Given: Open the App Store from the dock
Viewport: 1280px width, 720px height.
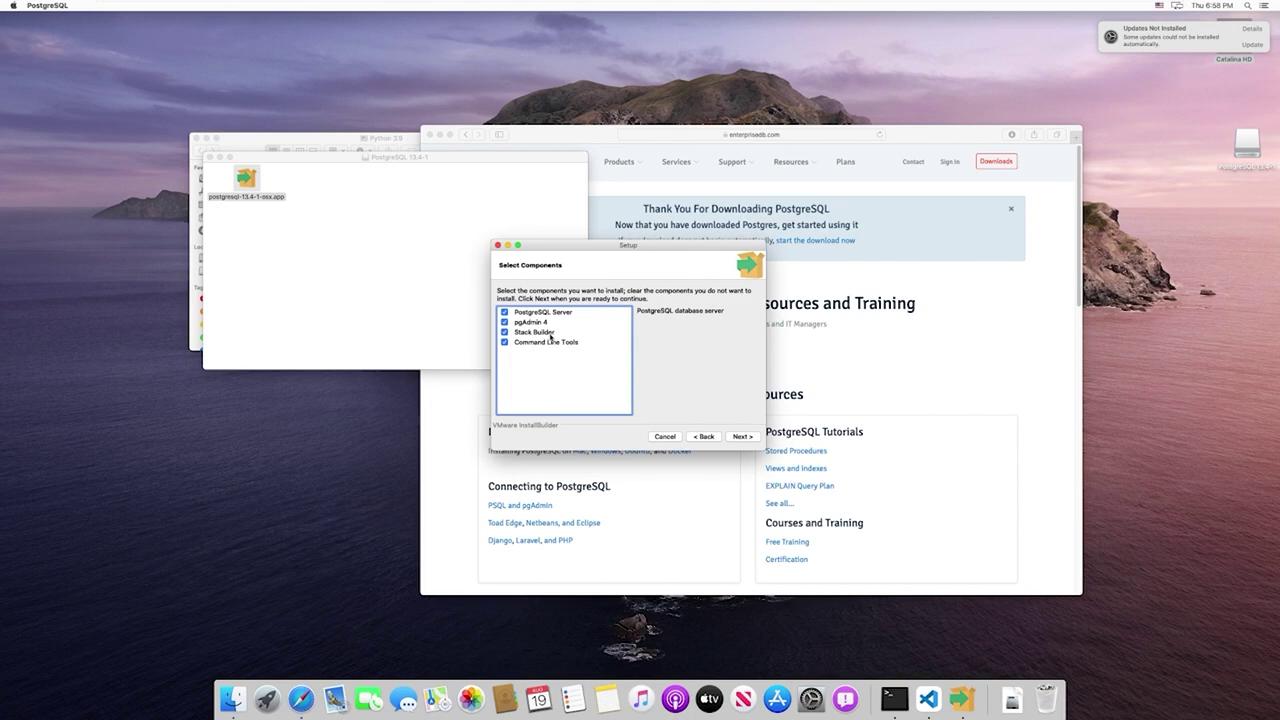Looking at the screenshot, I should (777, 699).
